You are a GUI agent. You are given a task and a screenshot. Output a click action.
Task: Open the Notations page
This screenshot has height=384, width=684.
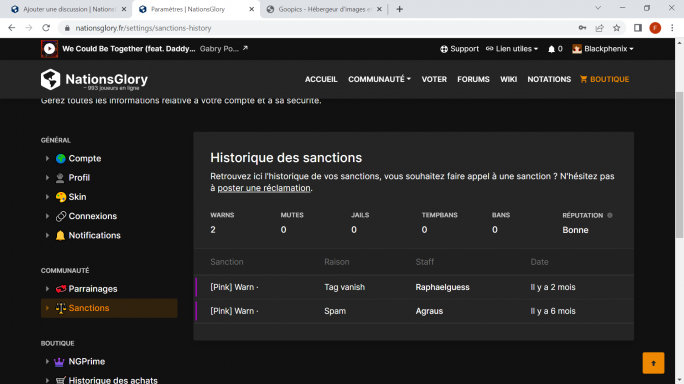pyautogui.click(x=549, y=79)
